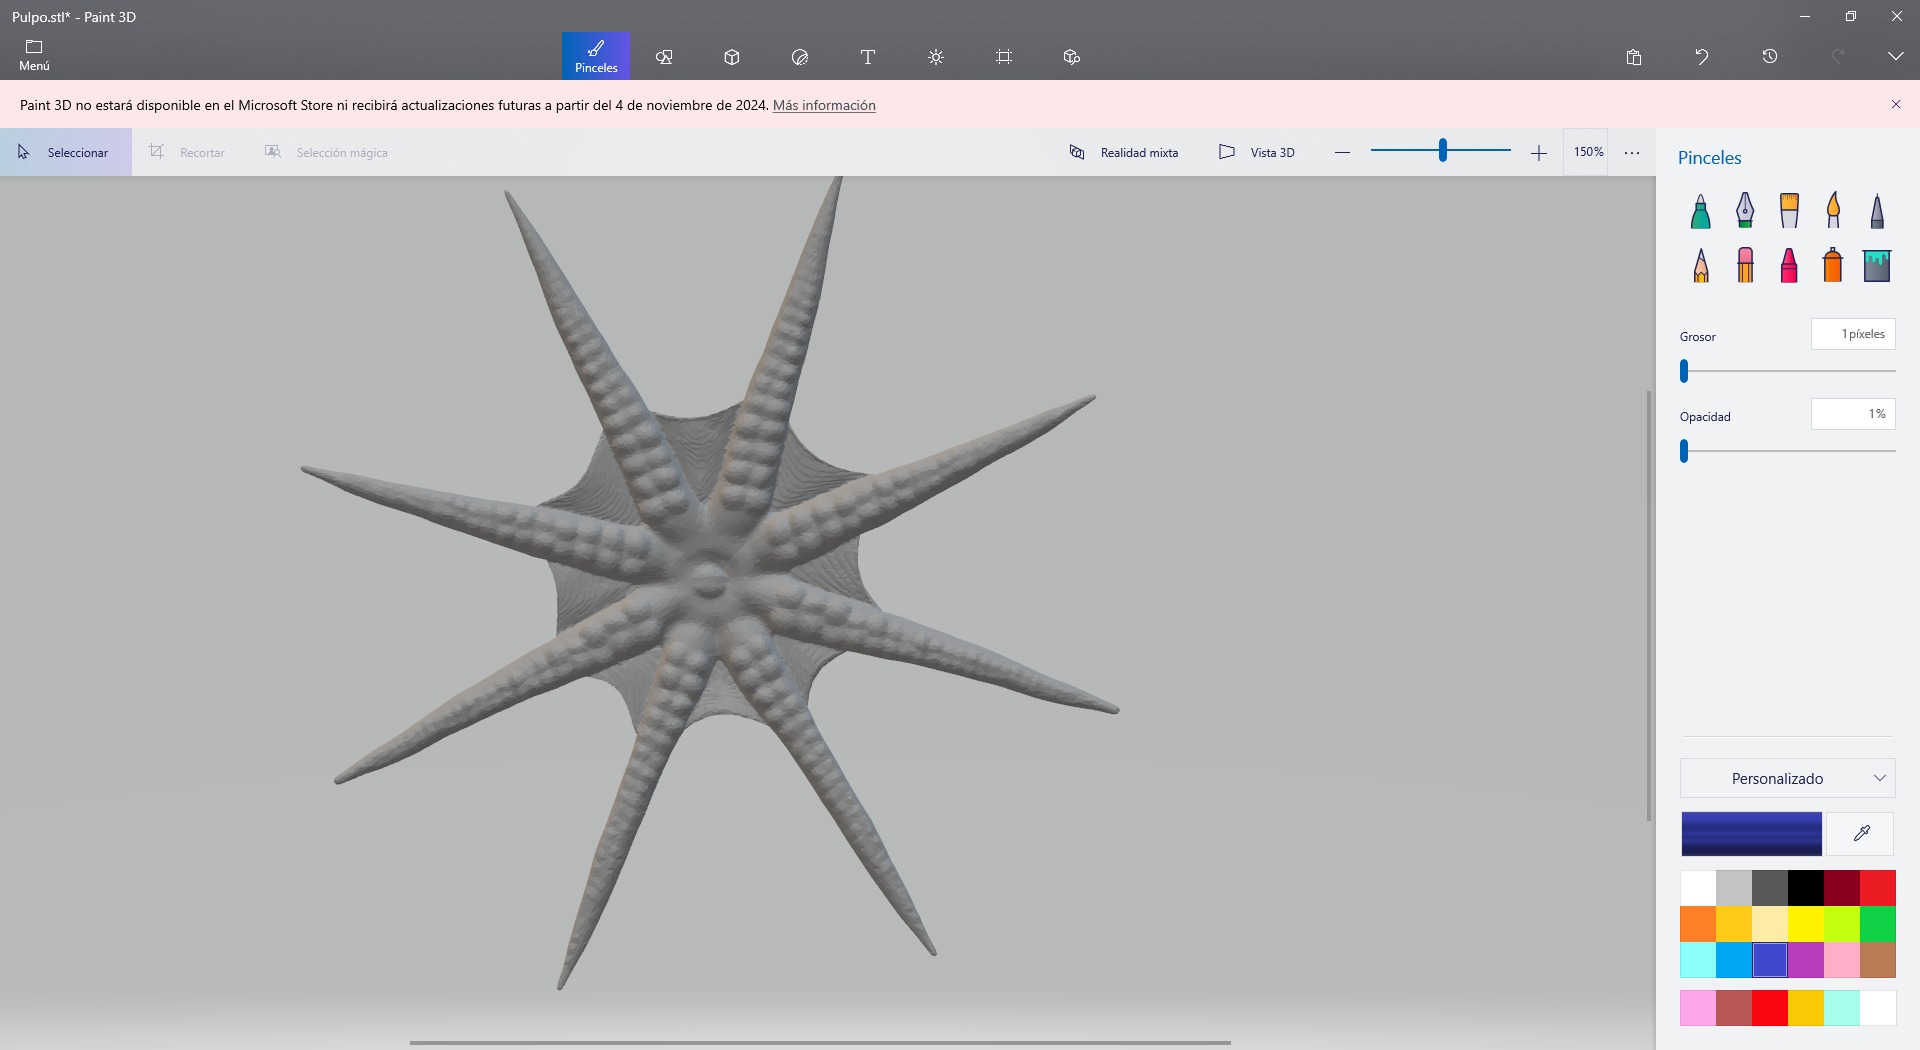Viewport: 1920px width, 1050px height.
Task: Select the Watercolor brush
Action: click(x=1833, y=210)
